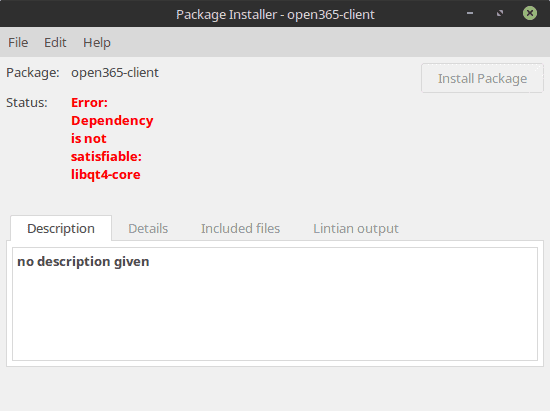Click the blank area of the menu bar

(x=330, y=42)
